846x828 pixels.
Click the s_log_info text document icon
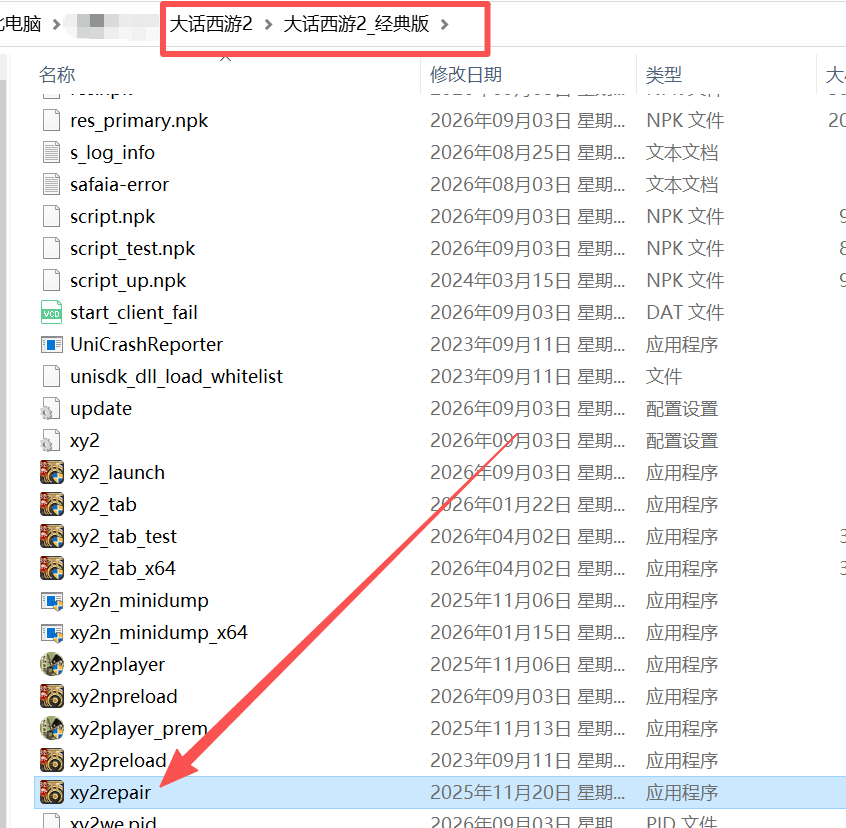(x=51, y=152)
